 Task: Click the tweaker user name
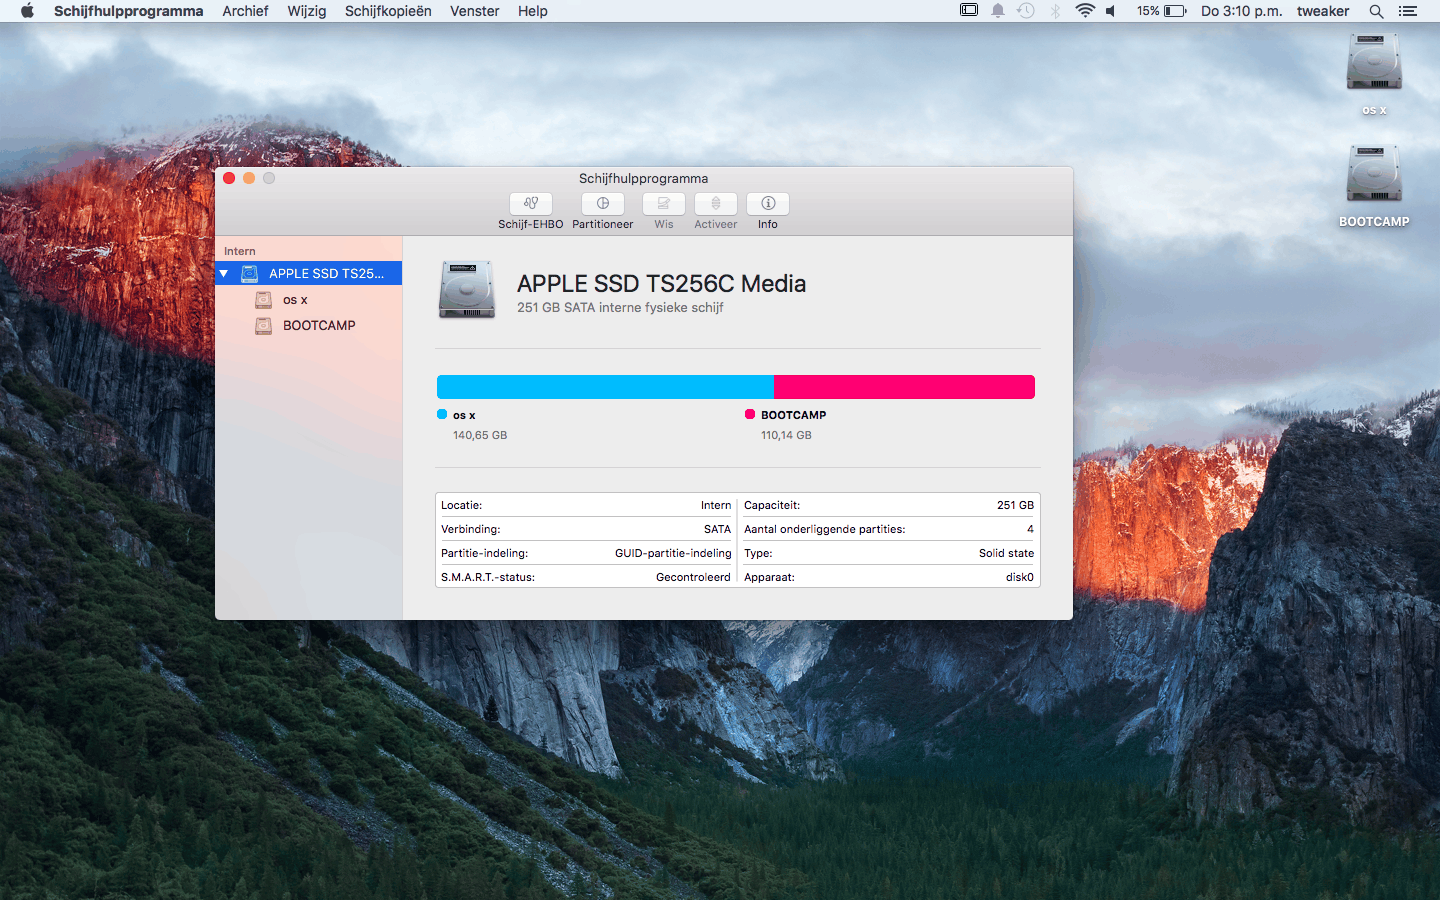pyautogui.click(x=1323, y=11)
